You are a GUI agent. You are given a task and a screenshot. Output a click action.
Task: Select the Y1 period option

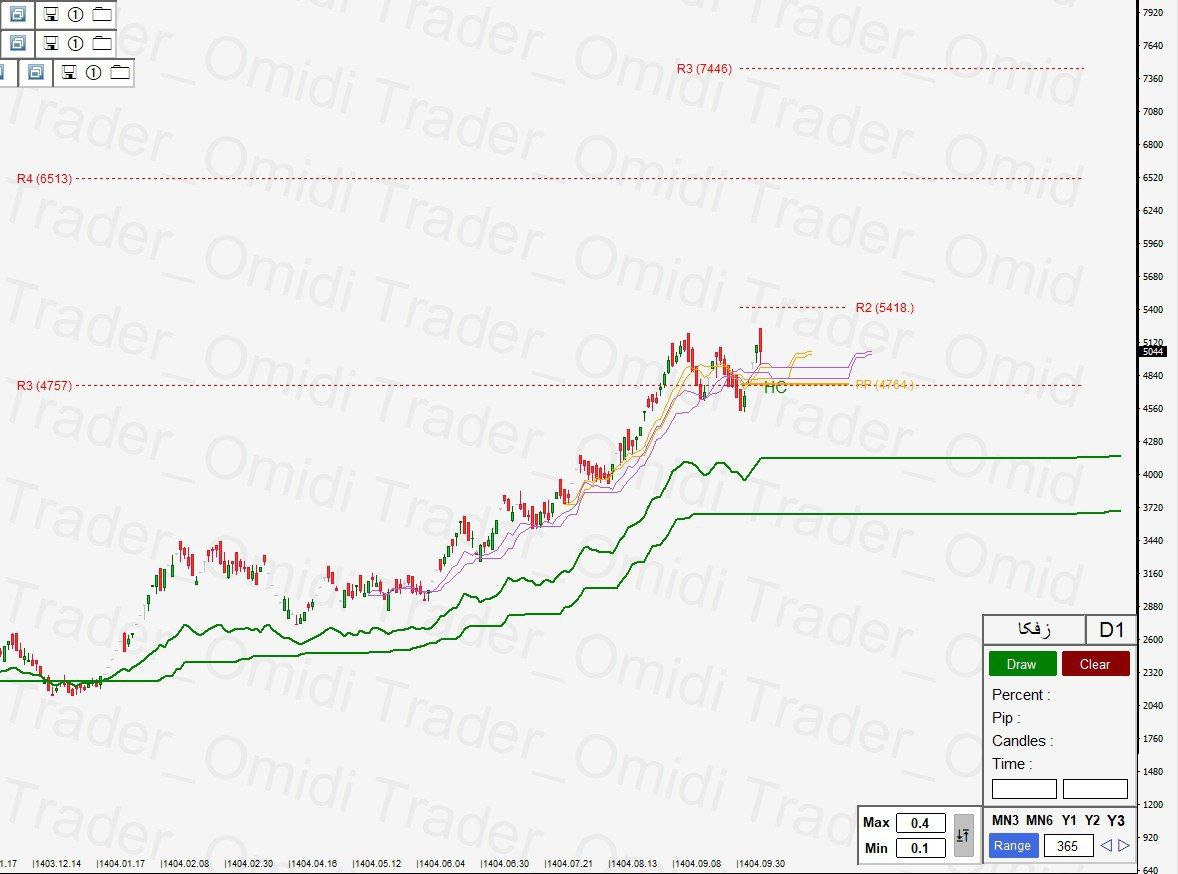[x=1069, y=820]
